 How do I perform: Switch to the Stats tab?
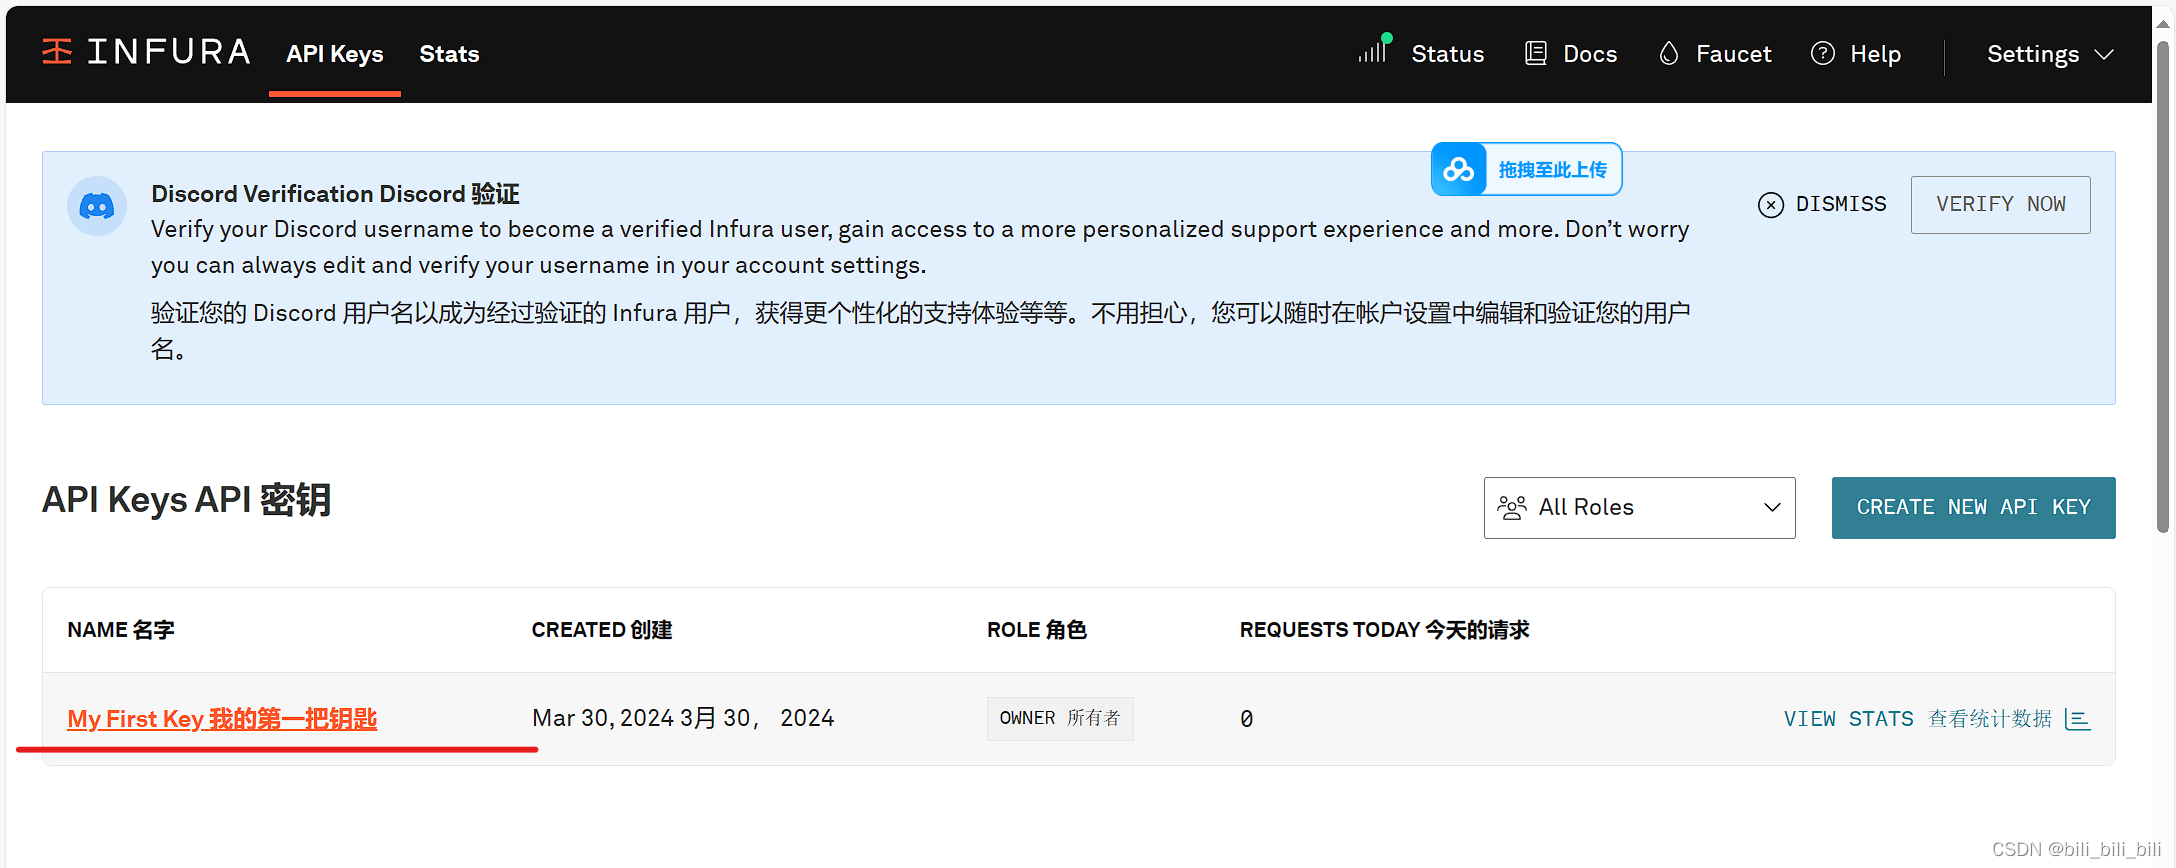(449, 54)
